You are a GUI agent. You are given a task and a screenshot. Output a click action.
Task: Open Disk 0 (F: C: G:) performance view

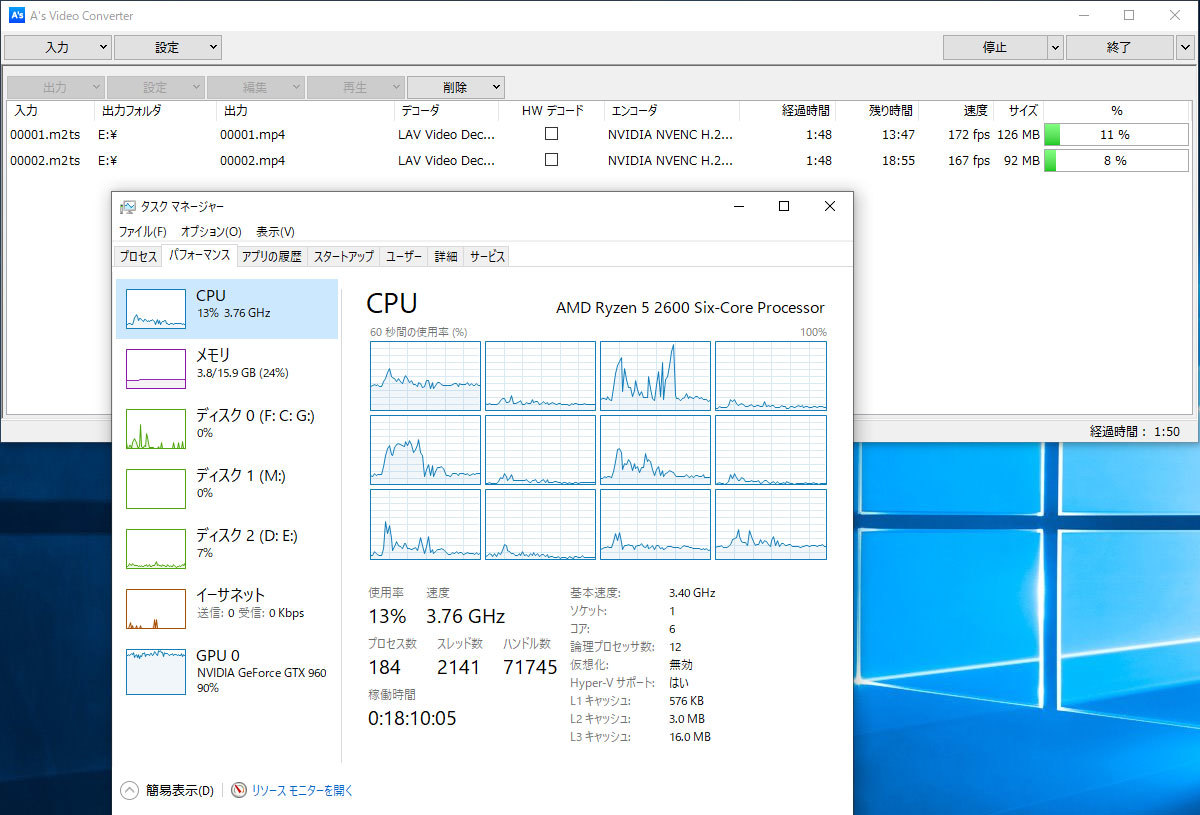tap(156, 428)
